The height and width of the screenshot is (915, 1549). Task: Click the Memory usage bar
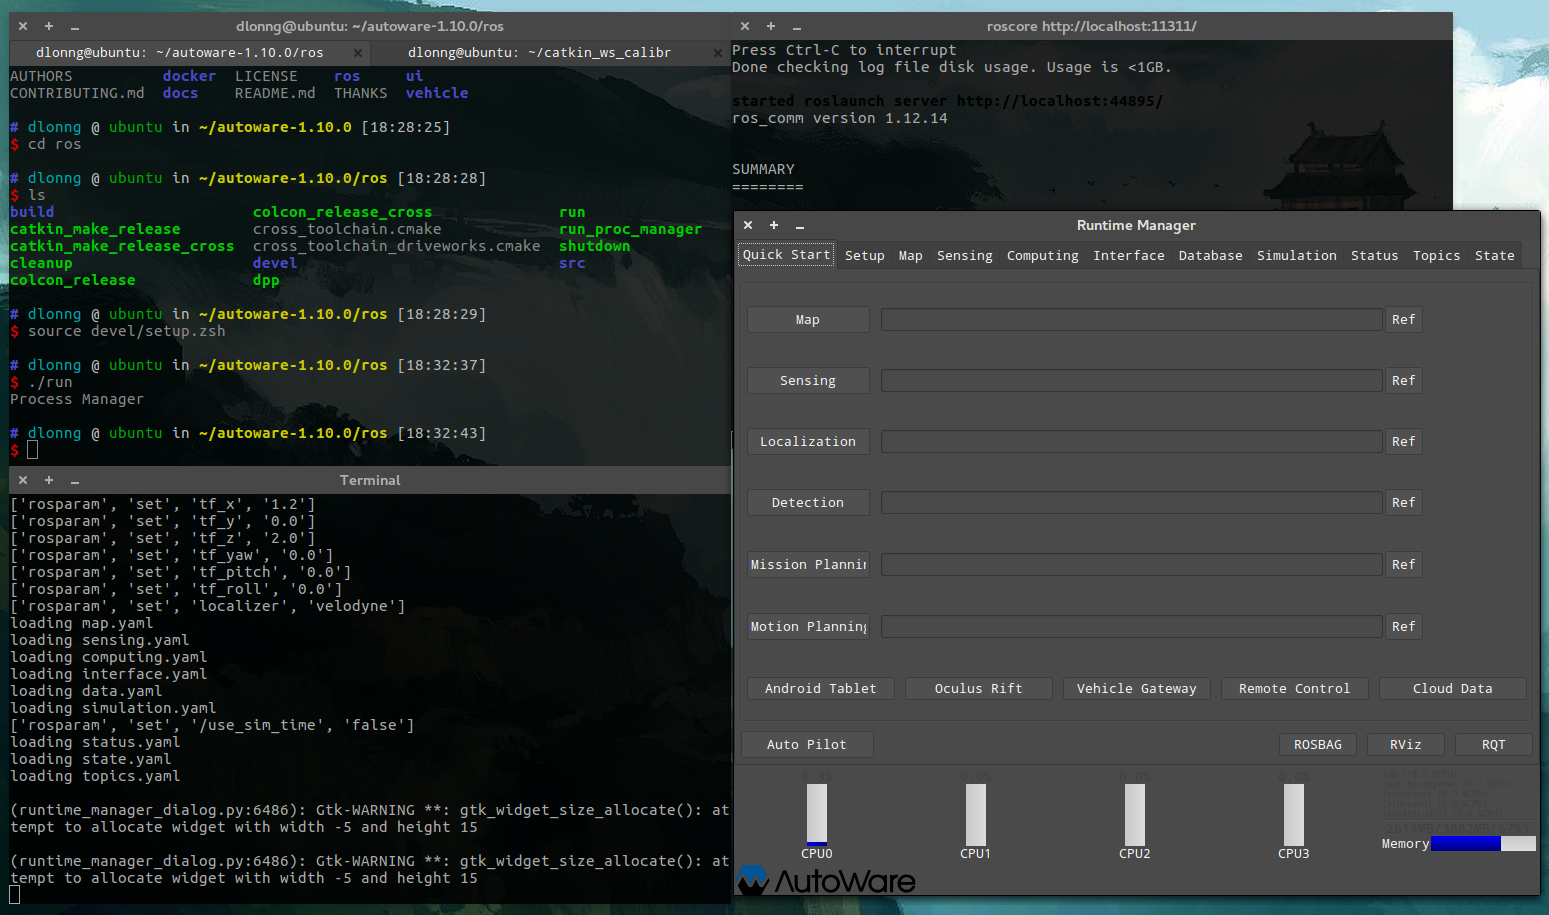pos(1484,844)
